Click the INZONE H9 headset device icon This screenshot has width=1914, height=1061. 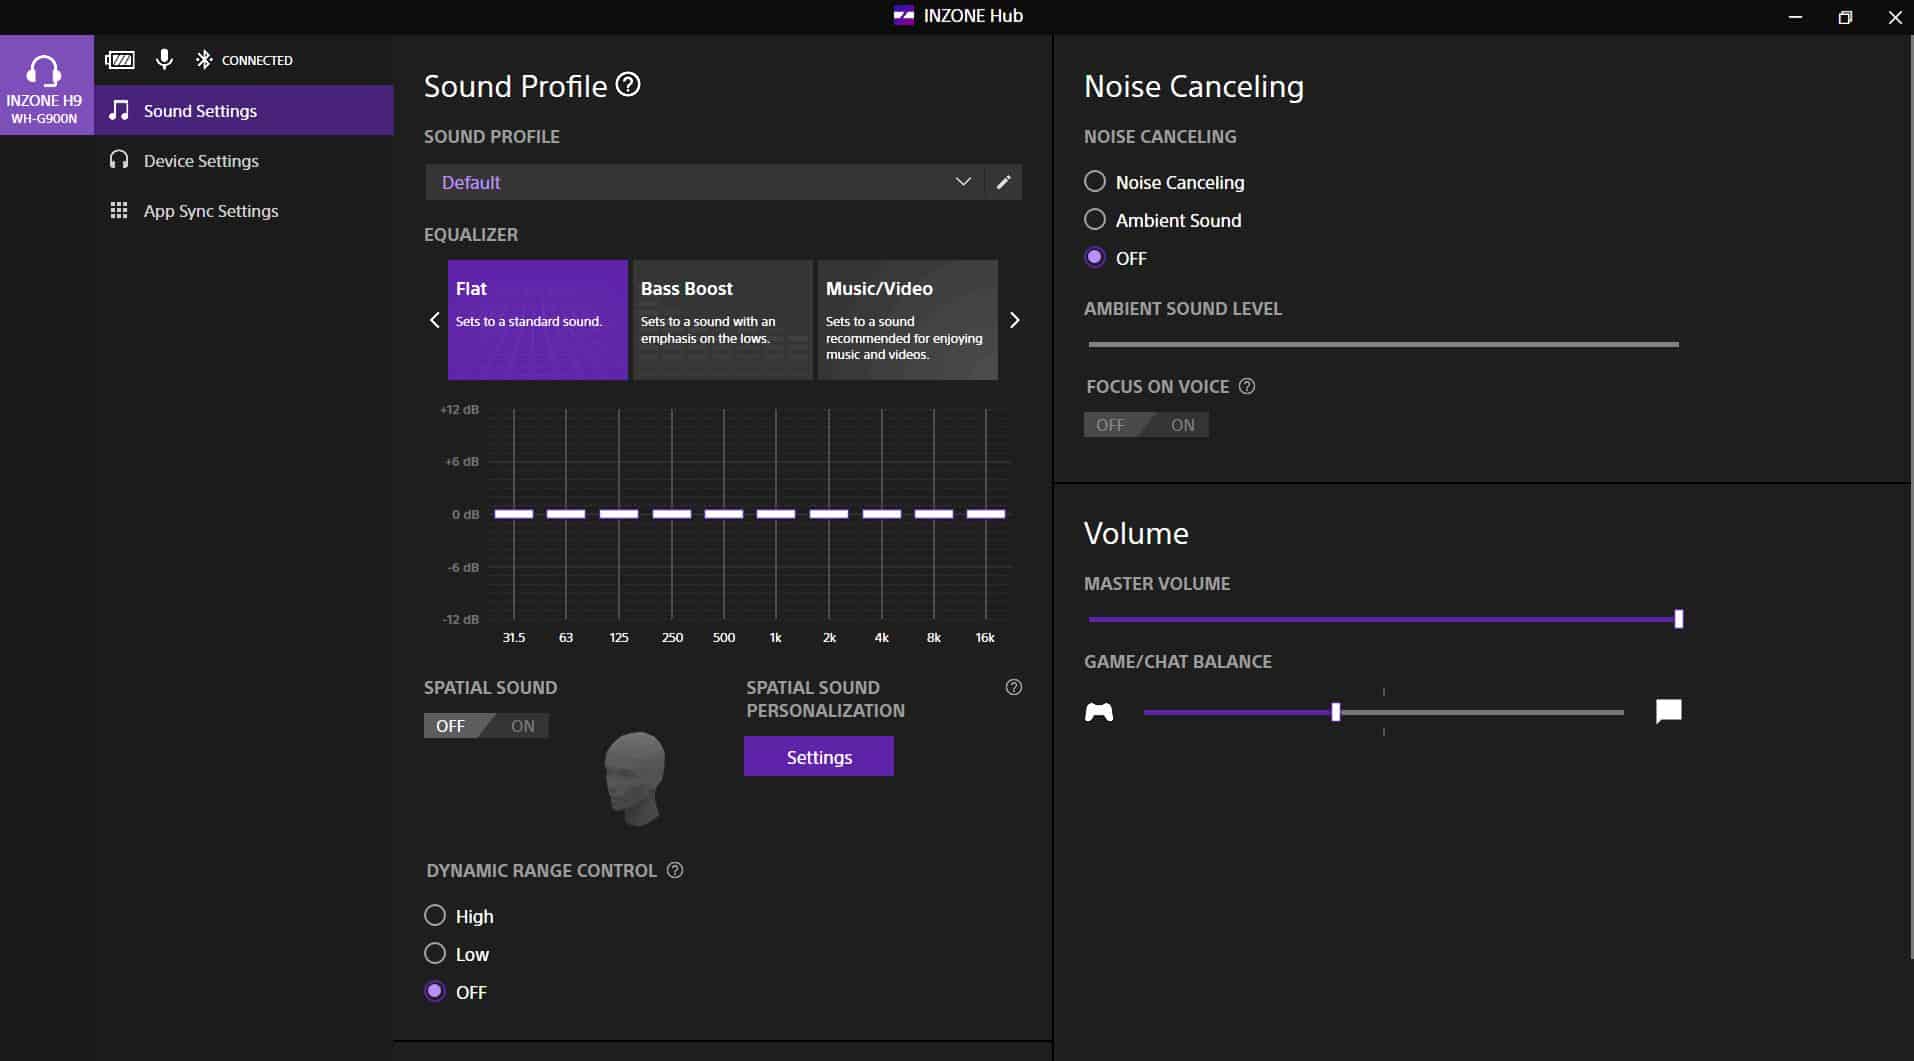(x=46, y=85)
